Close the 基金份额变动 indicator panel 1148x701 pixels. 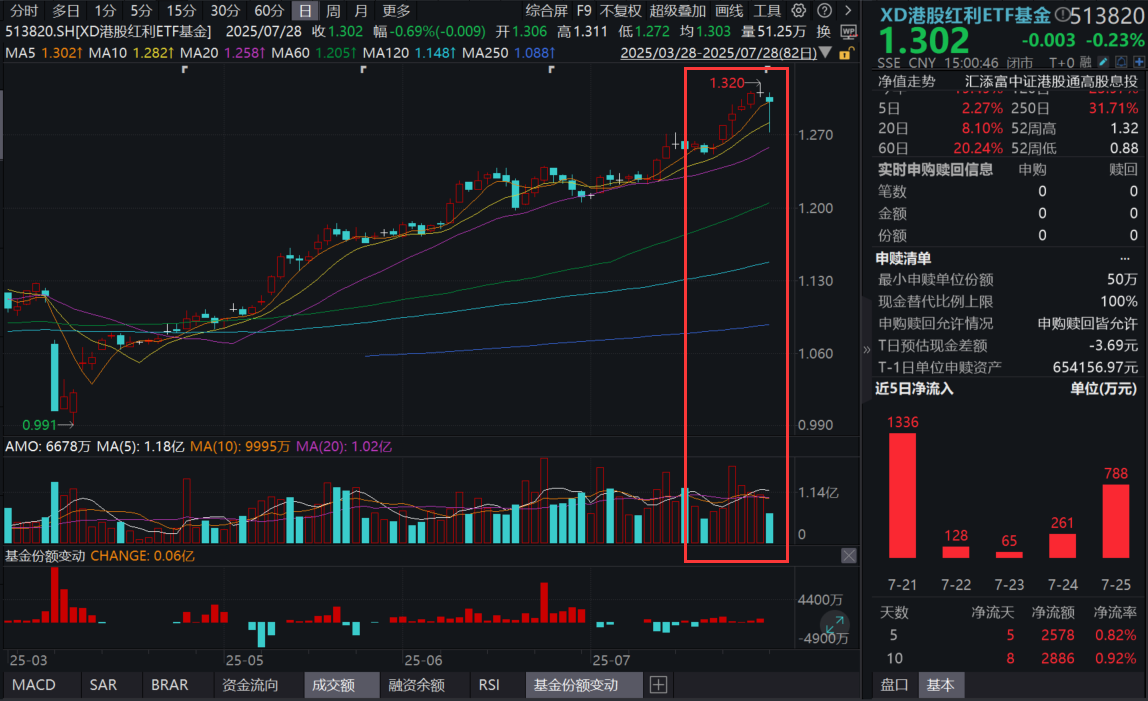point(848,555)
